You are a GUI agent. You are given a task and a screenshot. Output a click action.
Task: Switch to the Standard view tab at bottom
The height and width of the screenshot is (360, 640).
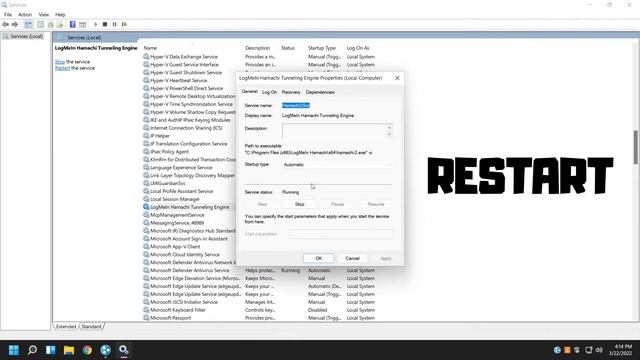pos(91,327)
